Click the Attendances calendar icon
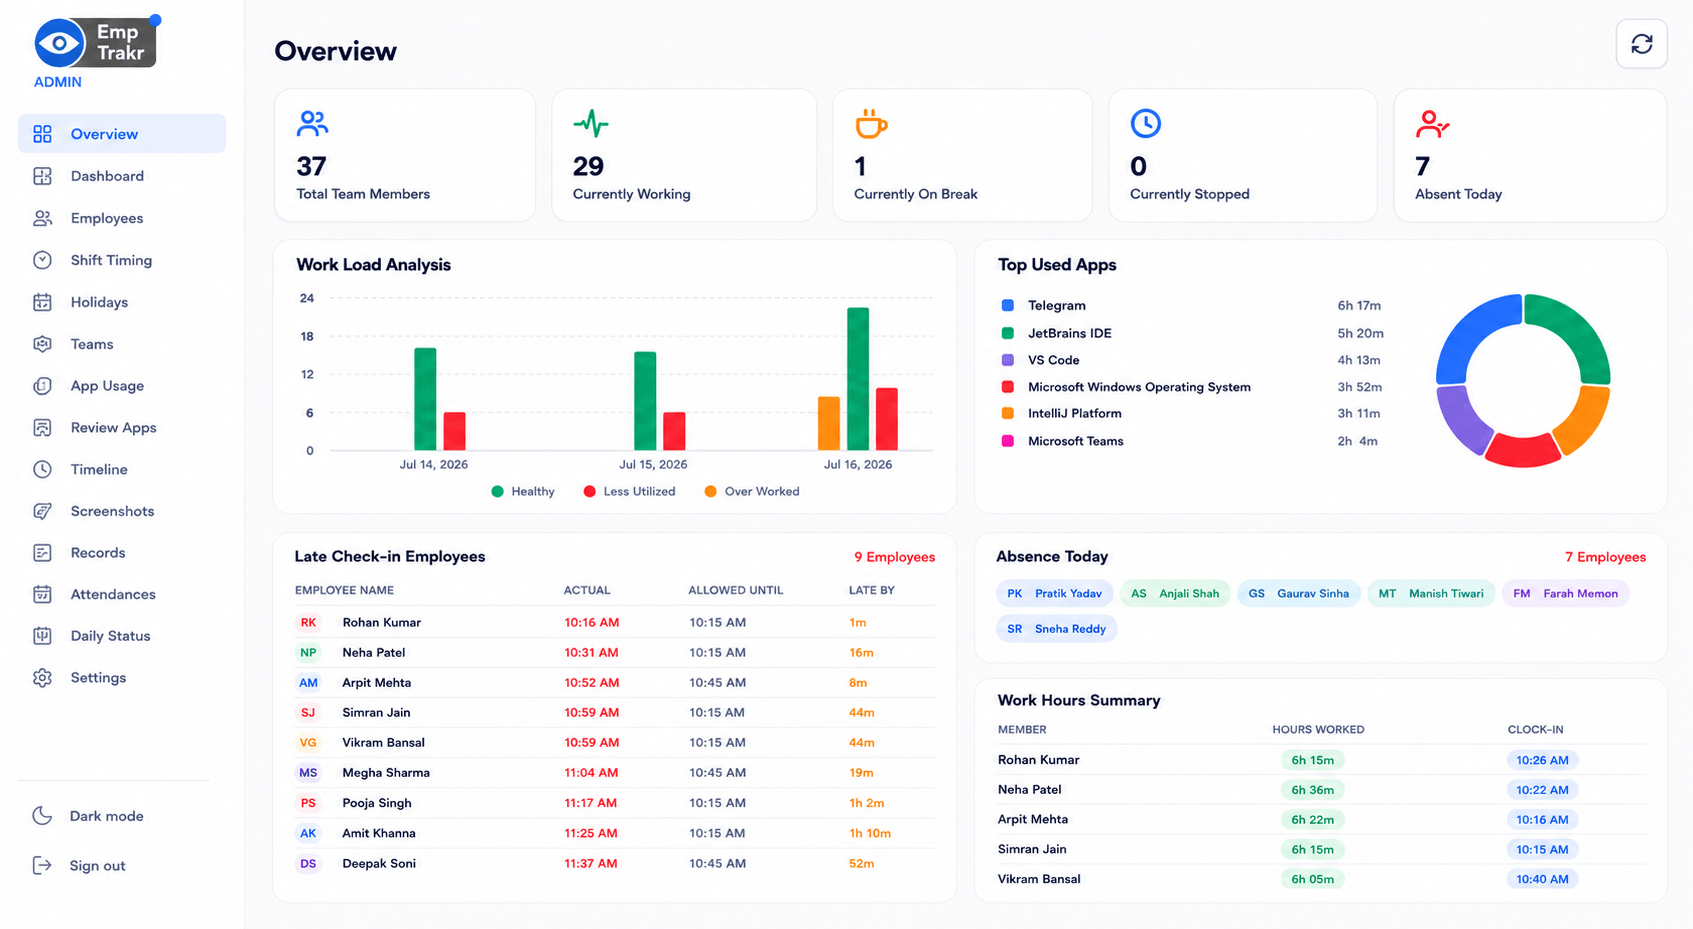This screenshot has height=929, width=1693. [x=42, y=594]
